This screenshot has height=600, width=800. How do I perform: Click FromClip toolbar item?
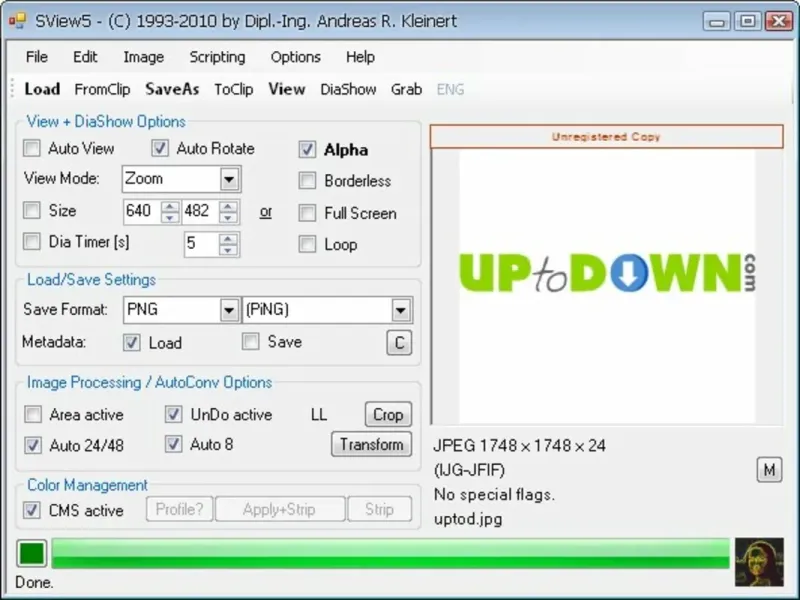[102, 89]
